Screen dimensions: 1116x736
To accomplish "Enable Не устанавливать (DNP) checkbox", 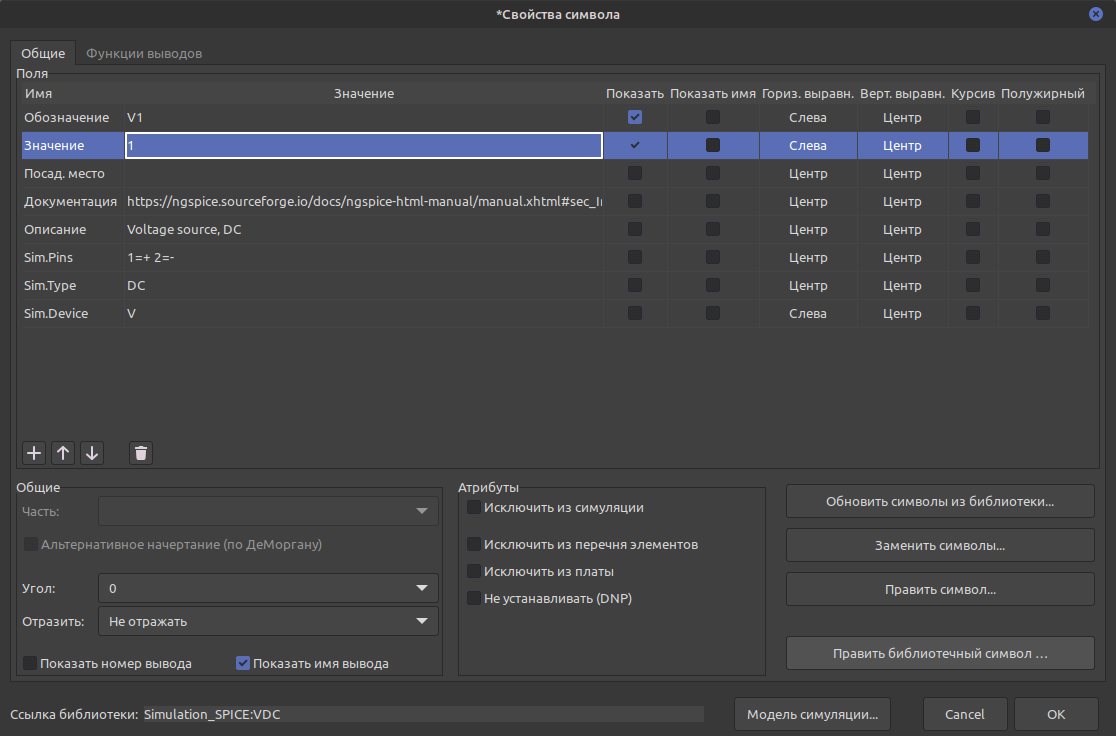I will [474, 599].
